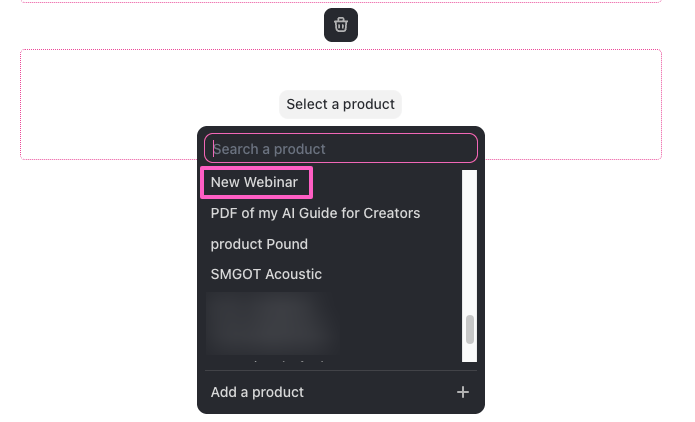This screenshot has height=422, width=695.
Task: Pick the product Pound option
Action: 259,244
